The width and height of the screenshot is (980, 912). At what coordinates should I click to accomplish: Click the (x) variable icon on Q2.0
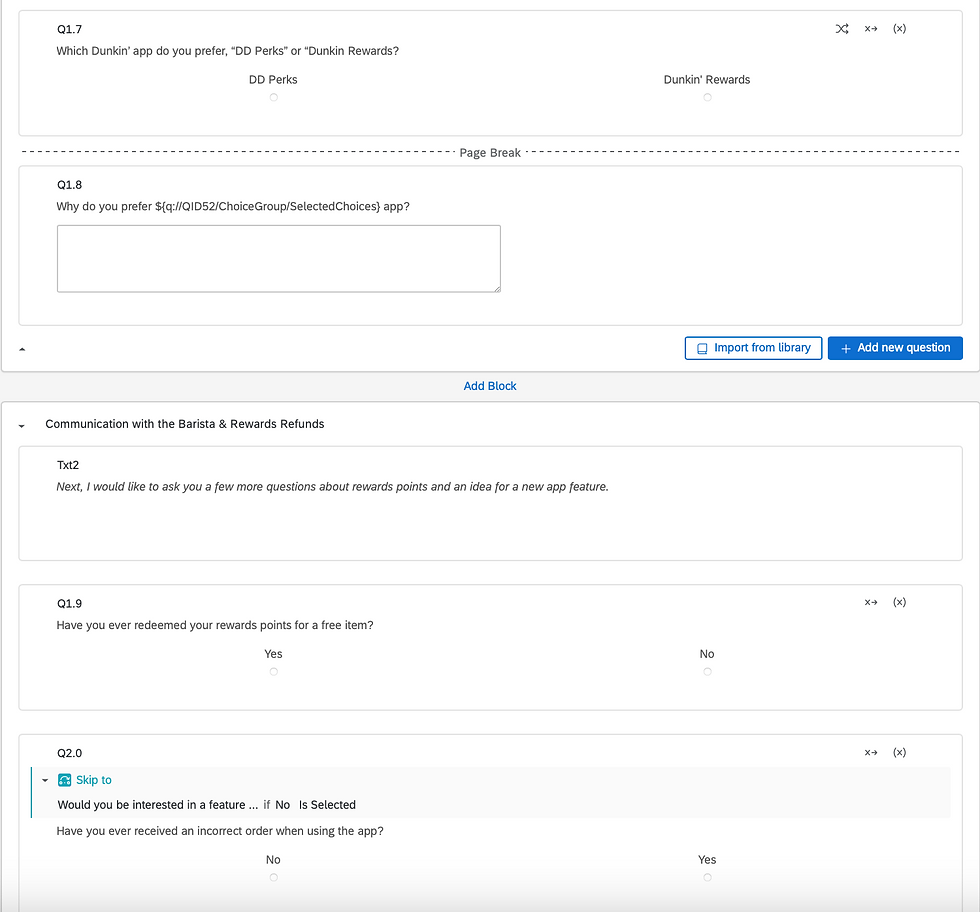click(899, 752)
